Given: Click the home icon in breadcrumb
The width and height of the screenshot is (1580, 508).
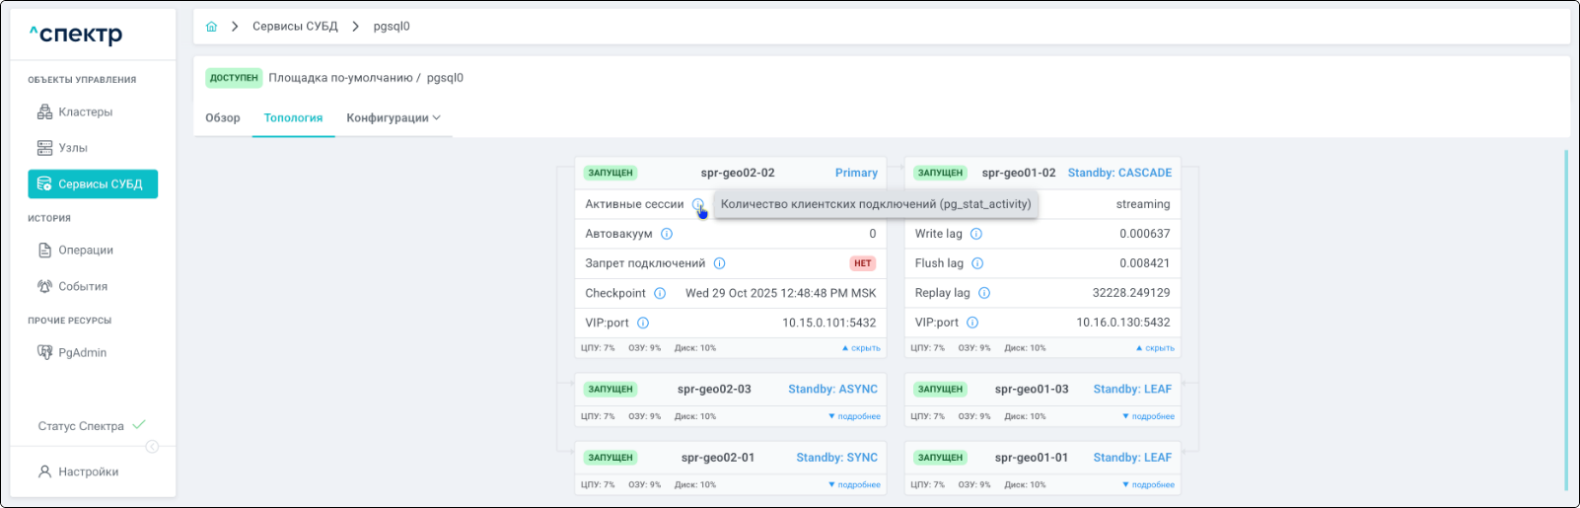Looking at the screenshot, I should point(211,27).
